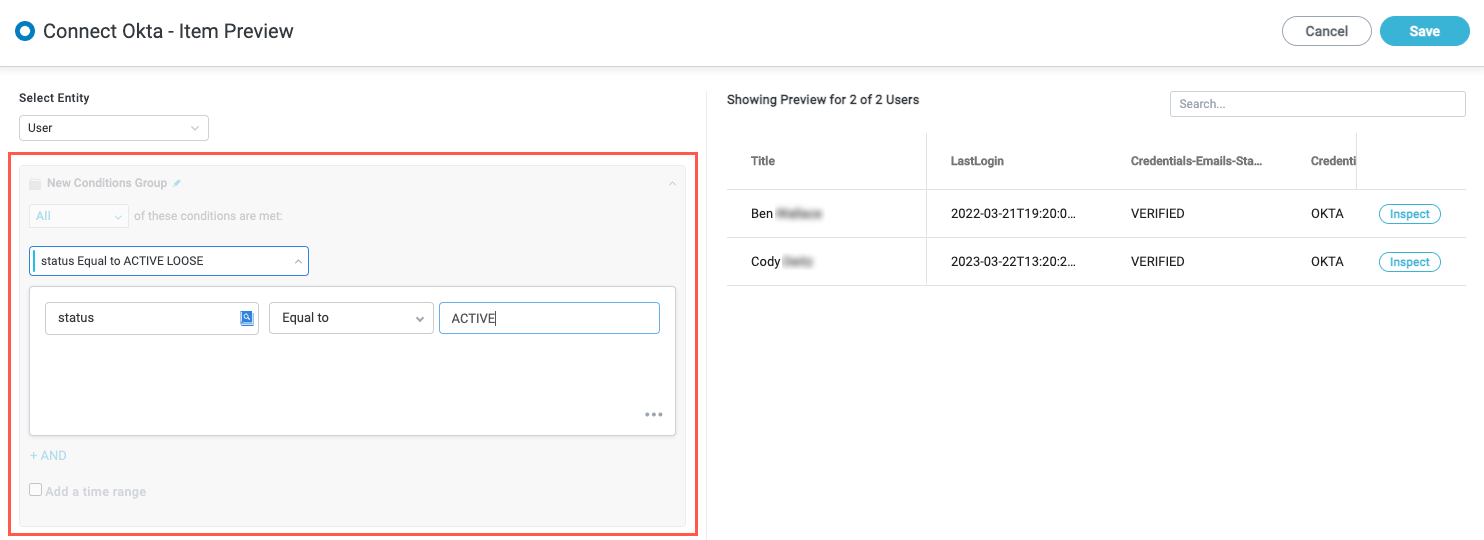Click the pencil icon beside New Conditions Group

click(177, 183)
